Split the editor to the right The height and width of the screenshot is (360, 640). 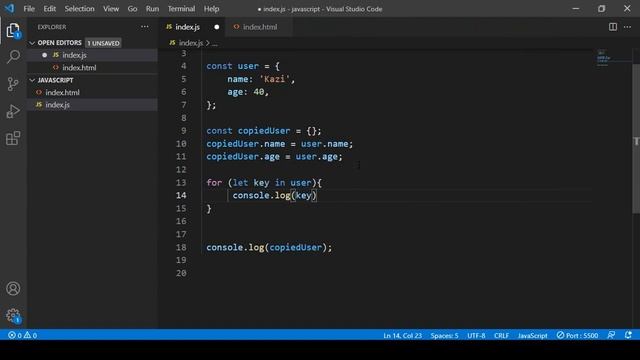click(x=613, y=27)
